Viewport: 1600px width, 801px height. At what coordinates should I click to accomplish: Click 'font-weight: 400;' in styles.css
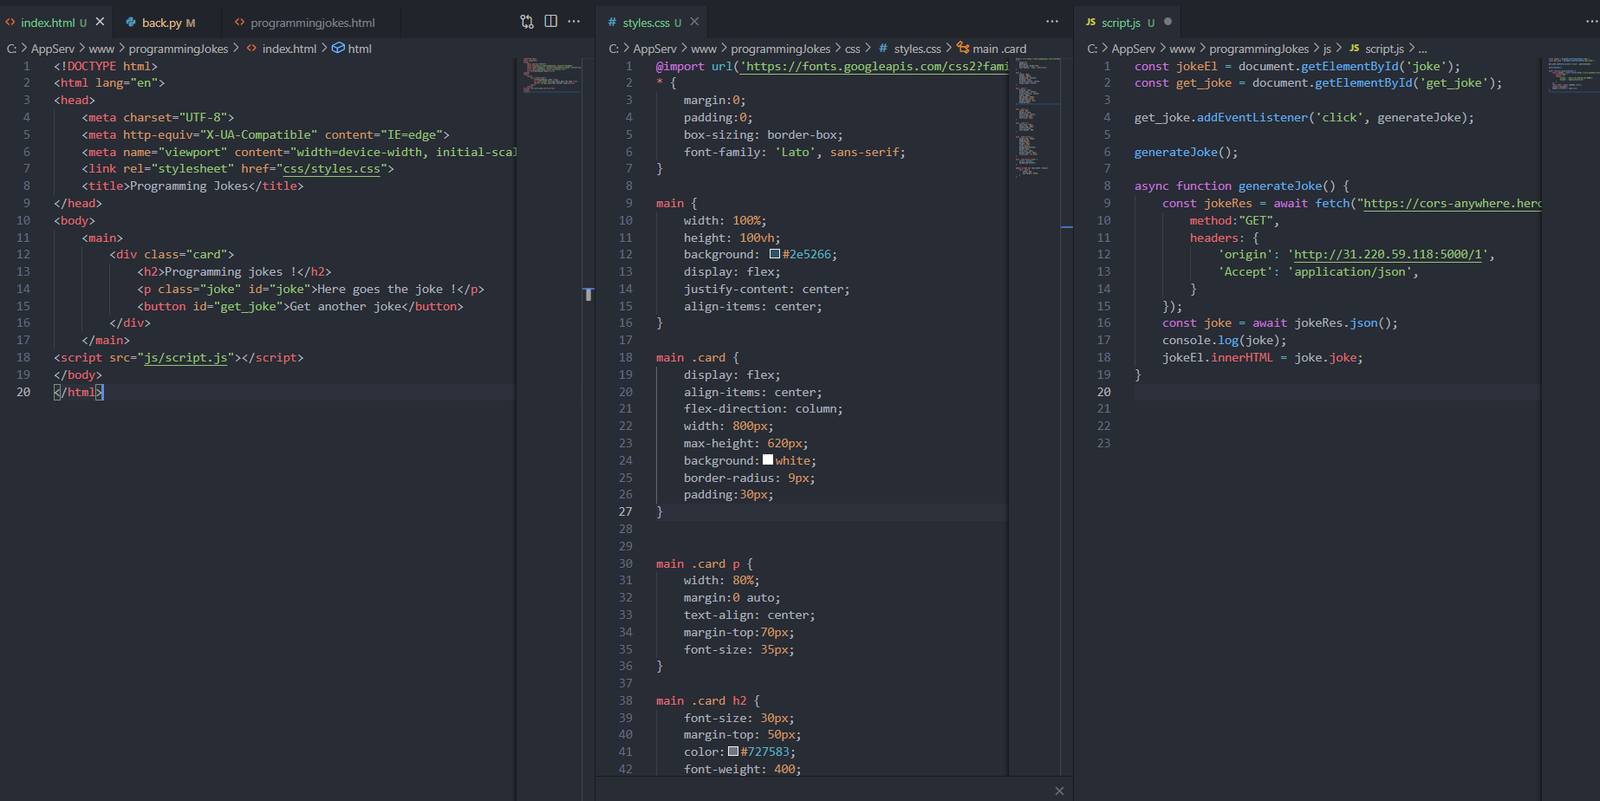coord(742,769)
